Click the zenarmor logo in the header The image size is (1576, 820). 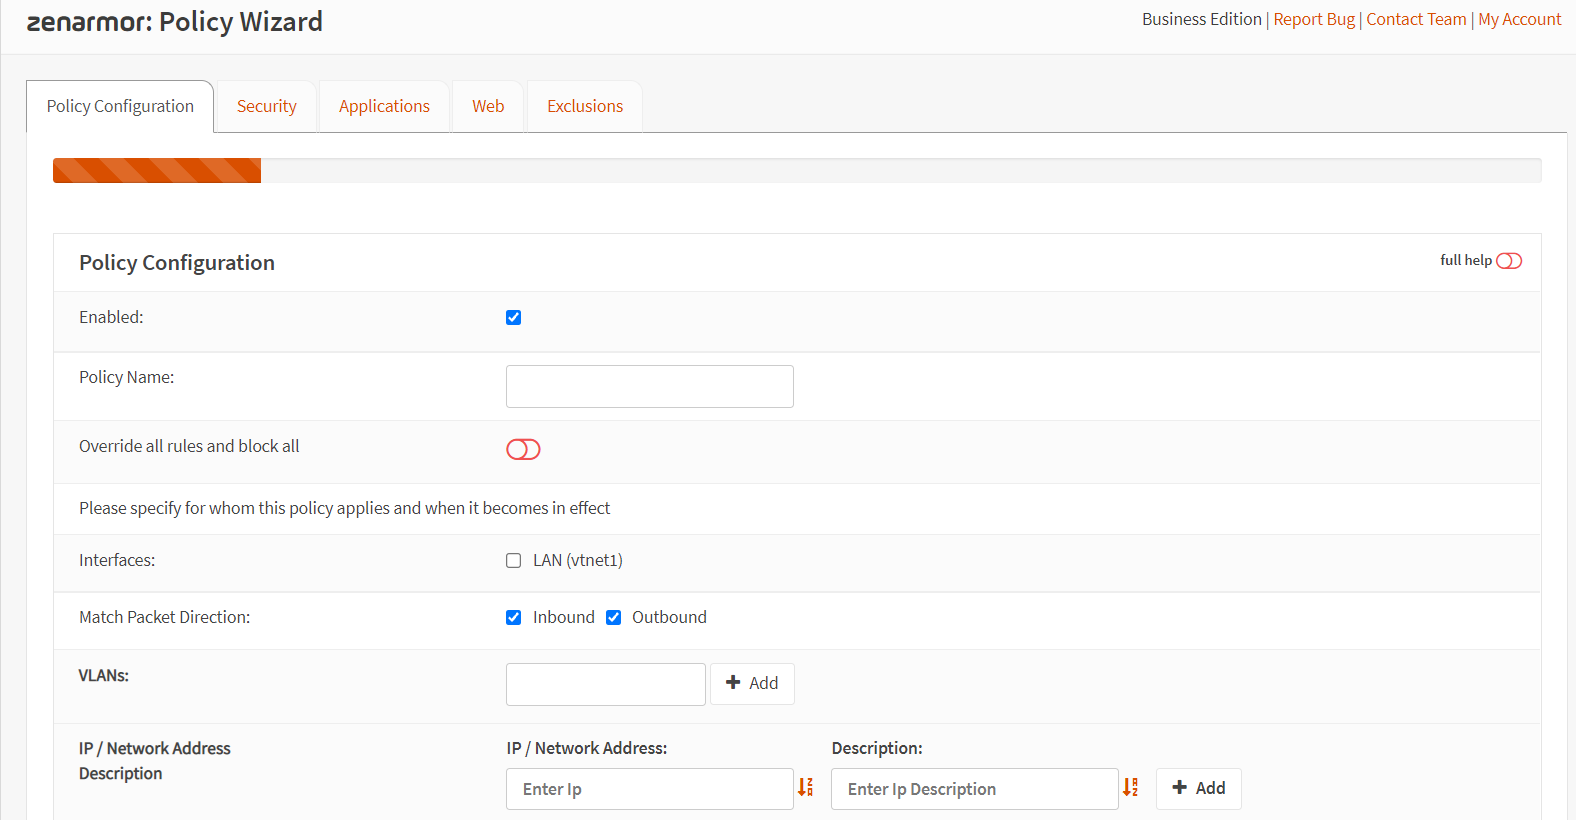[88, 22]
